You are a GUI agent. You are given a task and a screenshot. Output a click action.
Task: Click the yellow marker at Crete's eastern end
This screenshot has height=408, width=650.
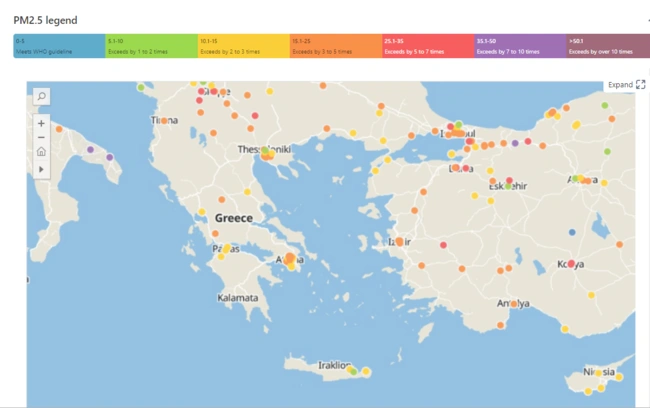tap(366, 371)
